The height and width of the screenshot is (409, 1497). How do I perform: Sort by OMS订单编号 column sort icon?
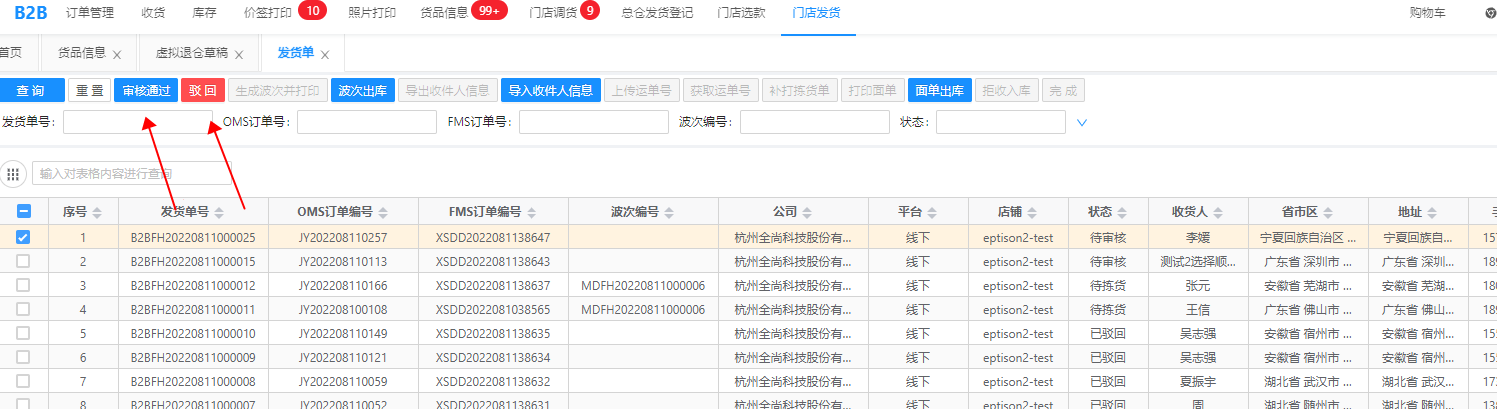click(x=383, y=212)
